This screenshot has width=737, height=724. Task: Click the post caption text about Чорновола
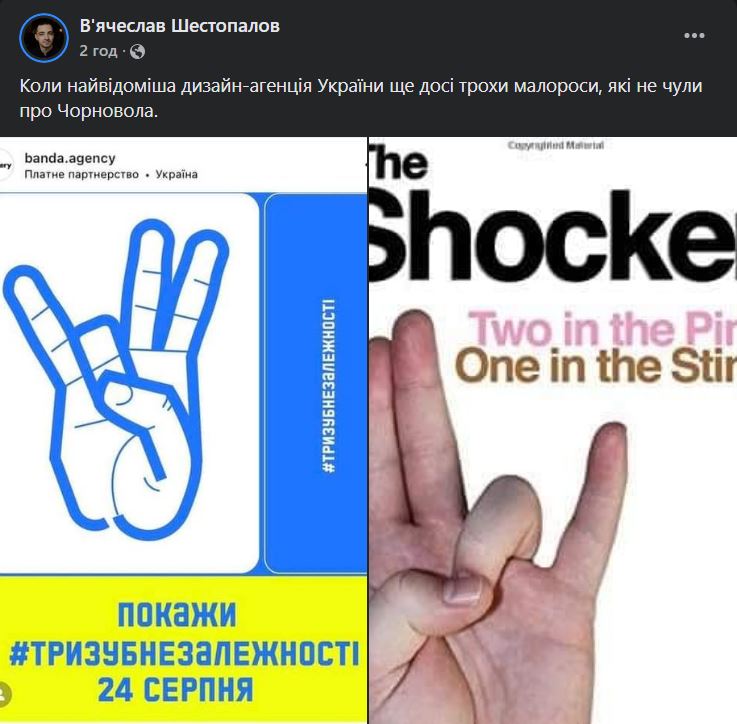click(361, 98)
